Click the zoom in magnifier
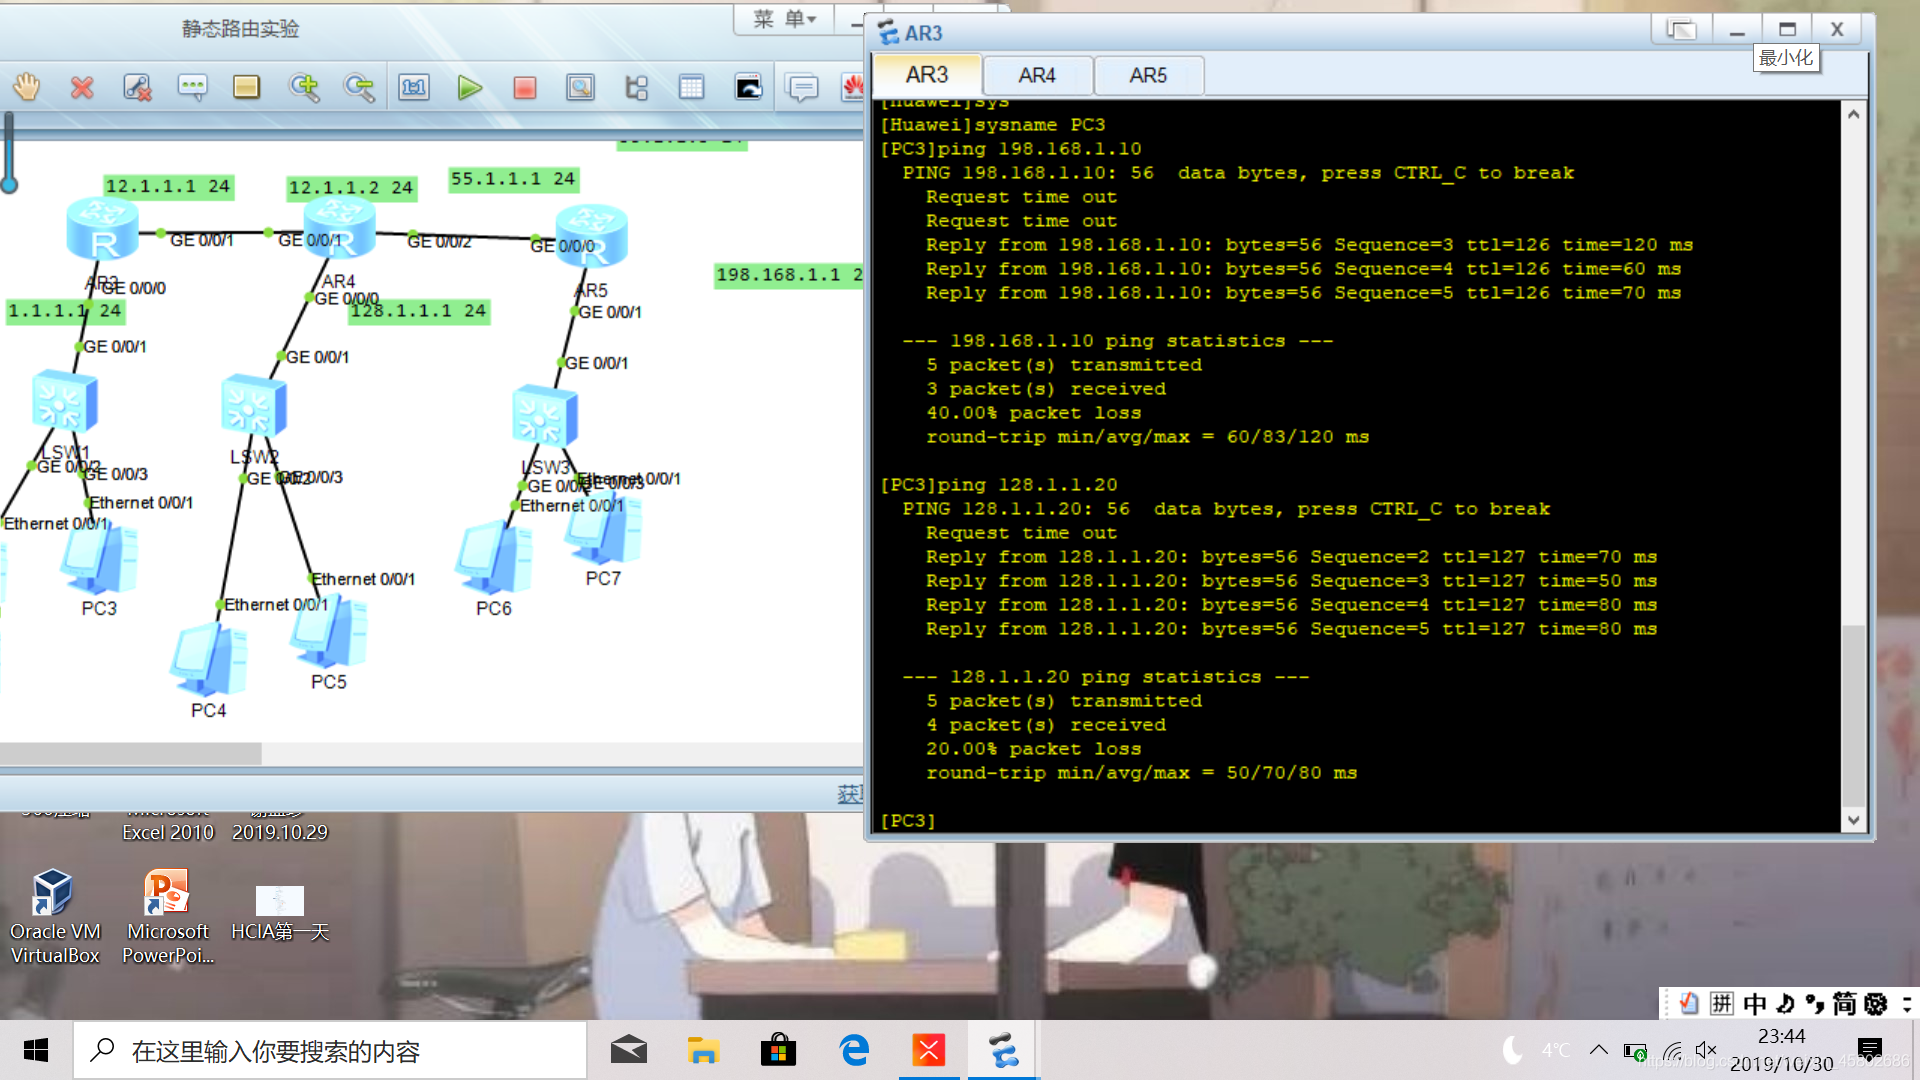 304,88
